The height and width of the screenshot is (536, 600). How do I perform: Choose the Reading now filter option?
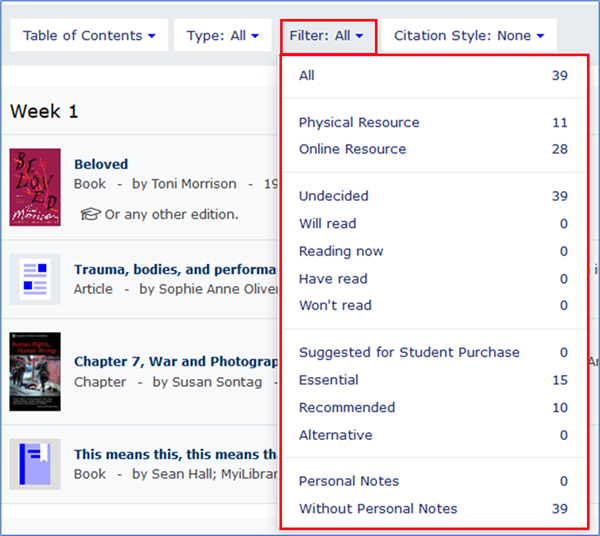[x=341, y=251]
